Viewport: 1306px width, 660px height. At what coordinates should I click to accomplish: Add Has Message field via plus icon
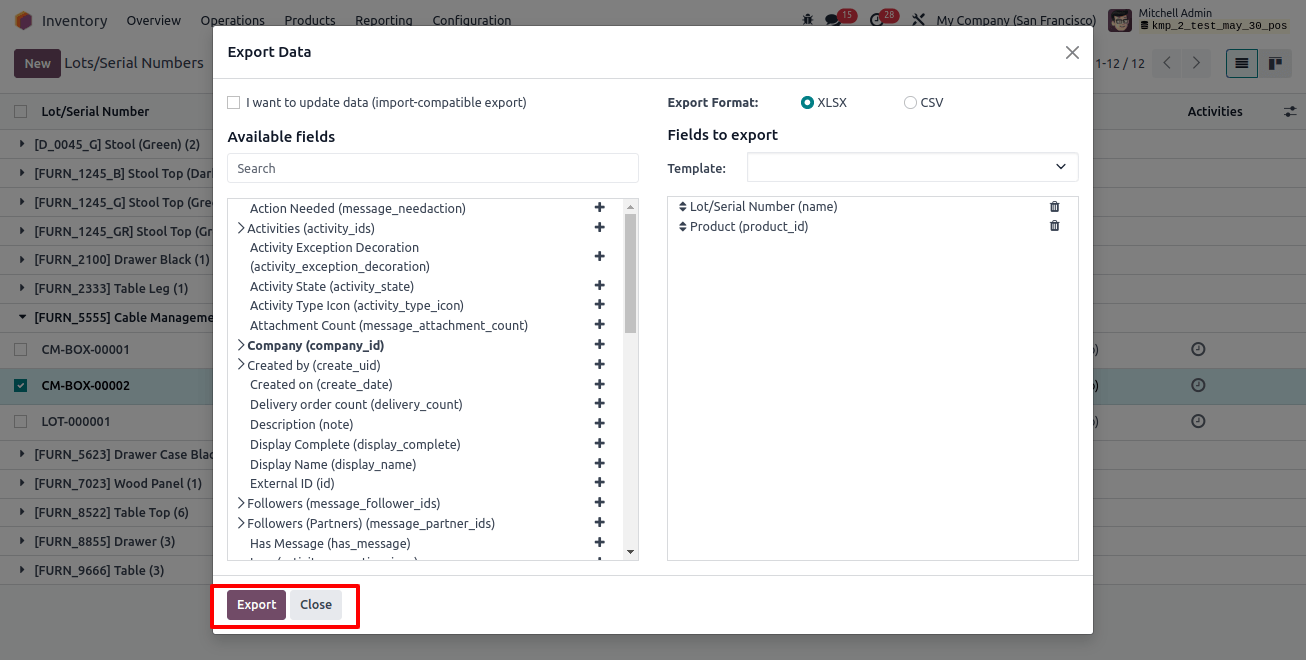tap(600, 543)
